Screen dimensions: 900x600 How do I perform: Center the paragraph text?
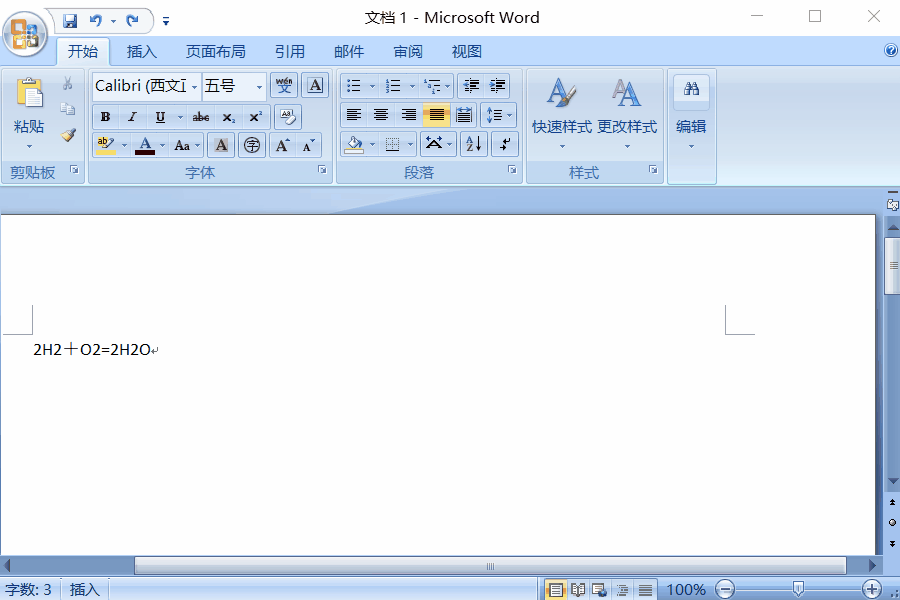(381, 115)
